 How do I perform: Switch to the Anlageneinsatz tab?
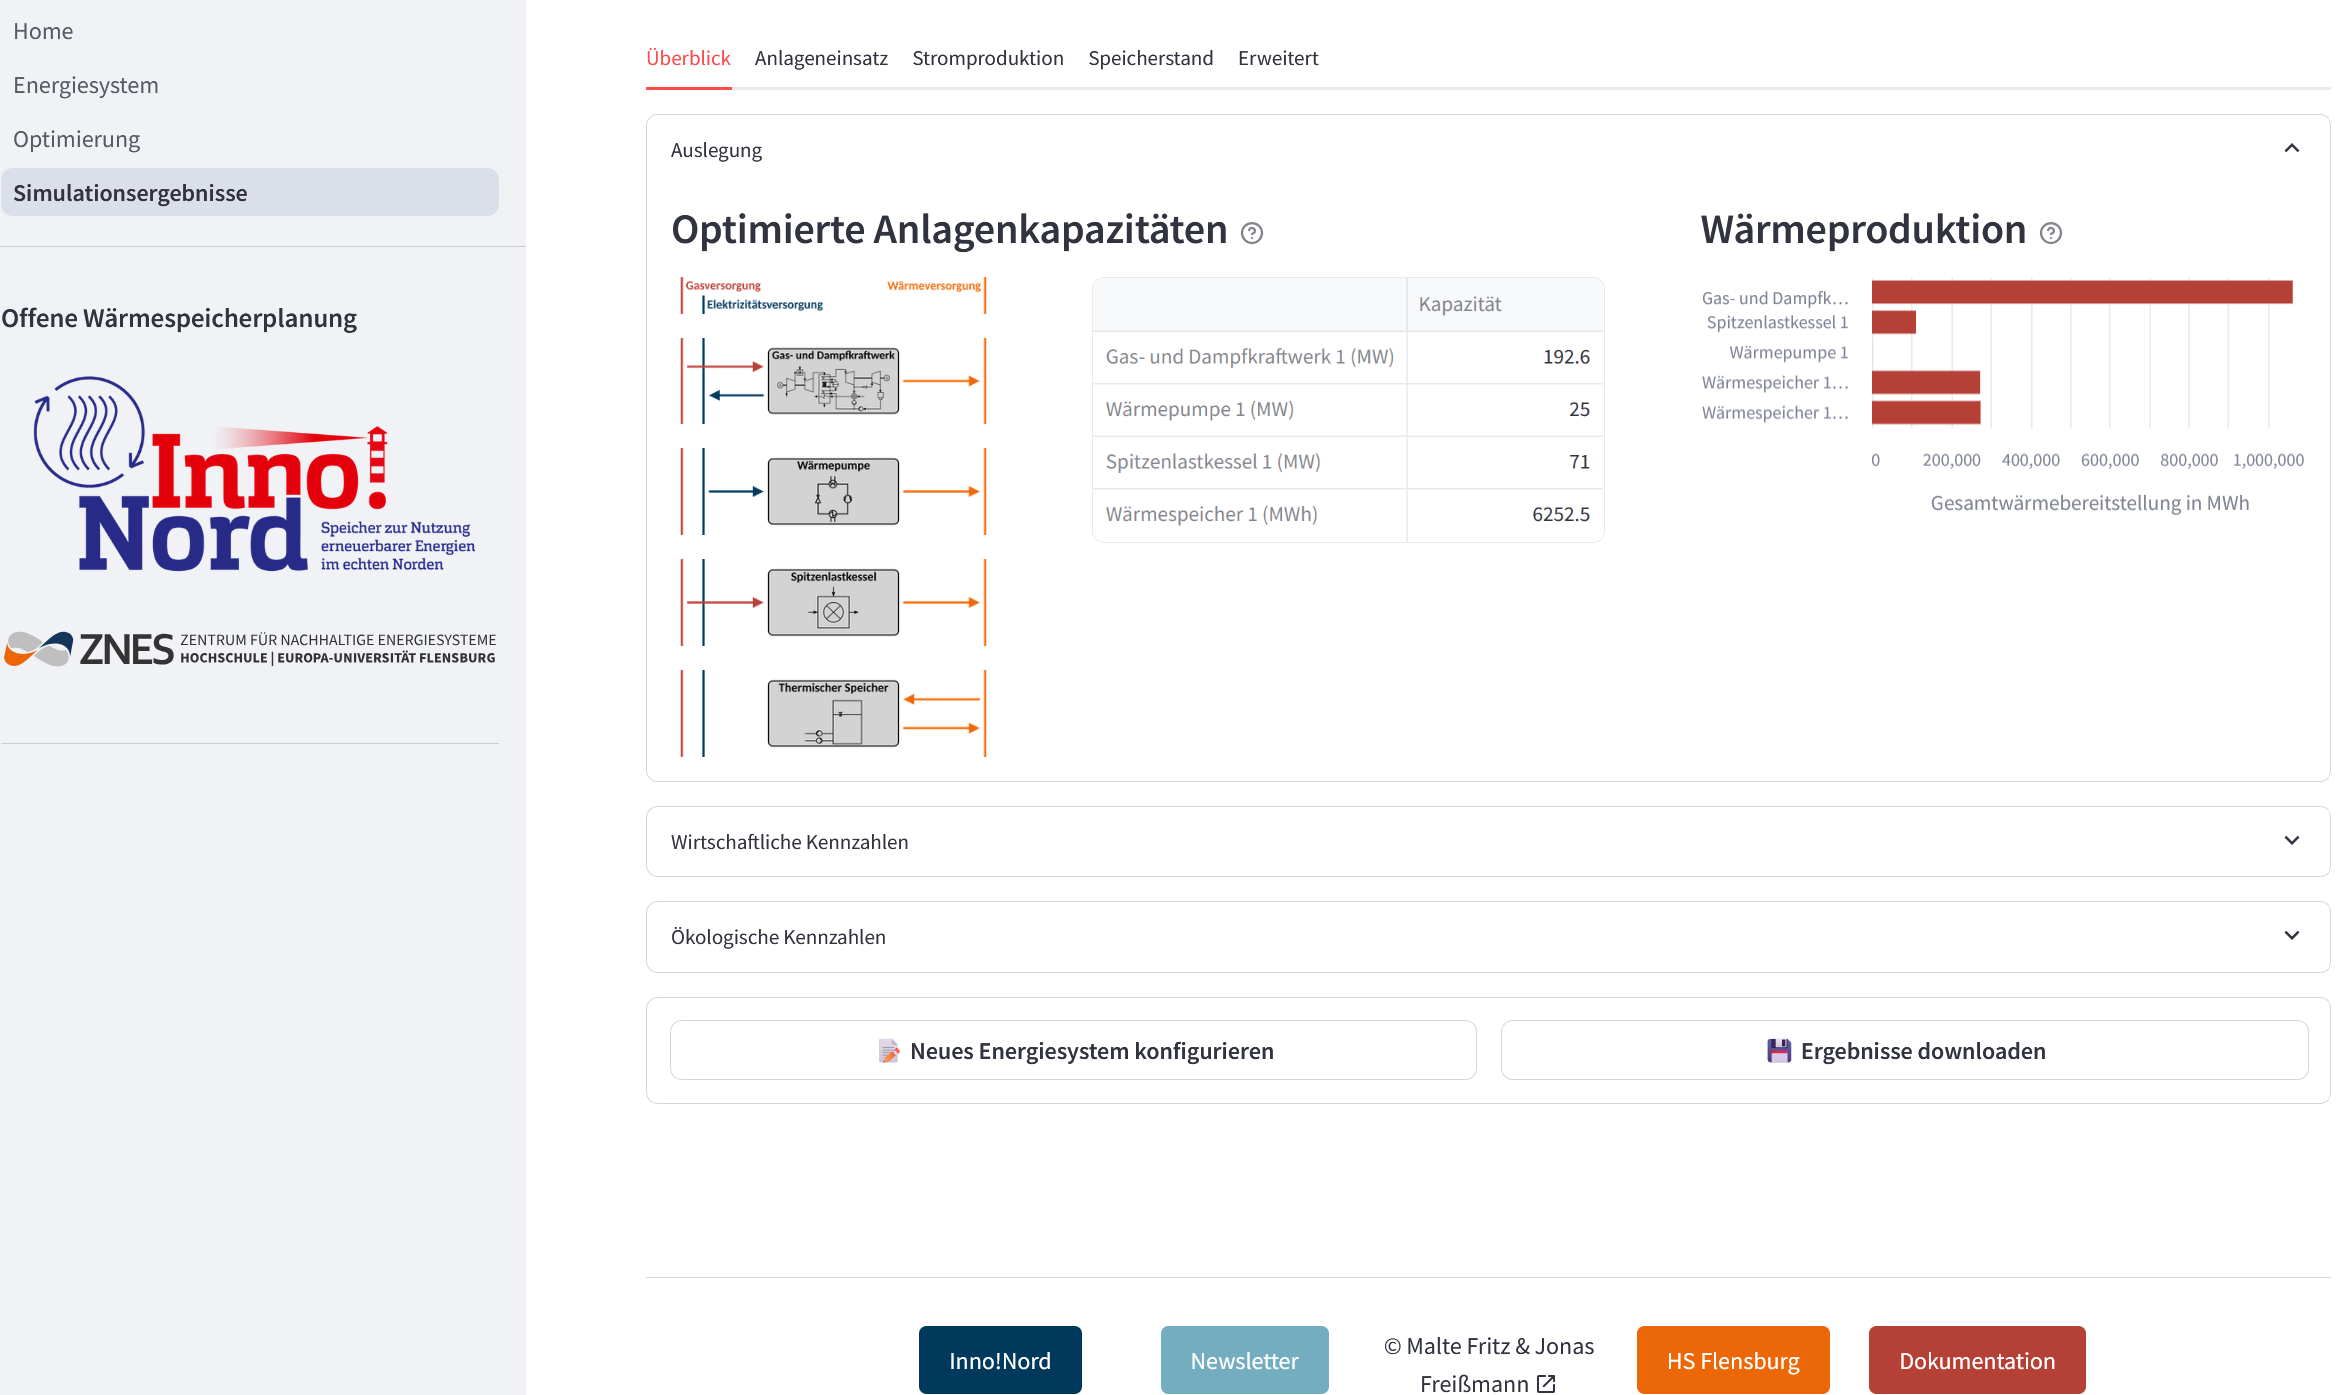tap(821, 58)
